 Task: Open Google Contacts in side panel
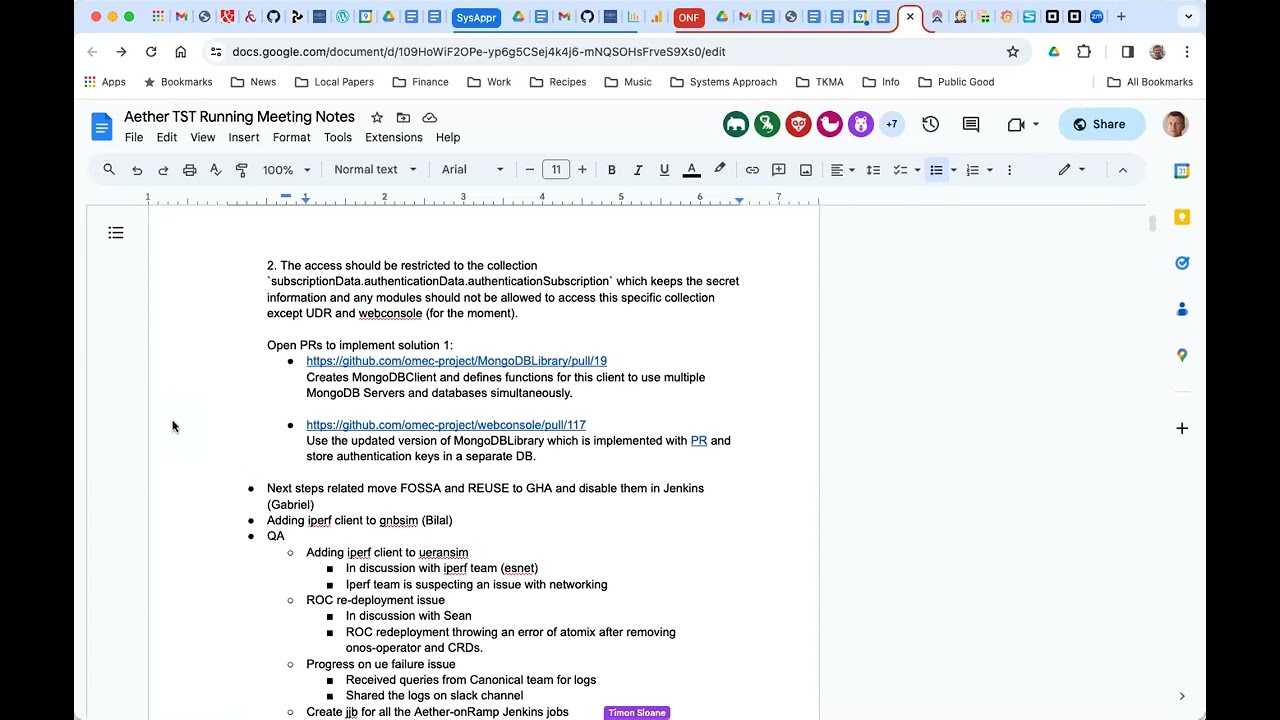[1182, 309]
